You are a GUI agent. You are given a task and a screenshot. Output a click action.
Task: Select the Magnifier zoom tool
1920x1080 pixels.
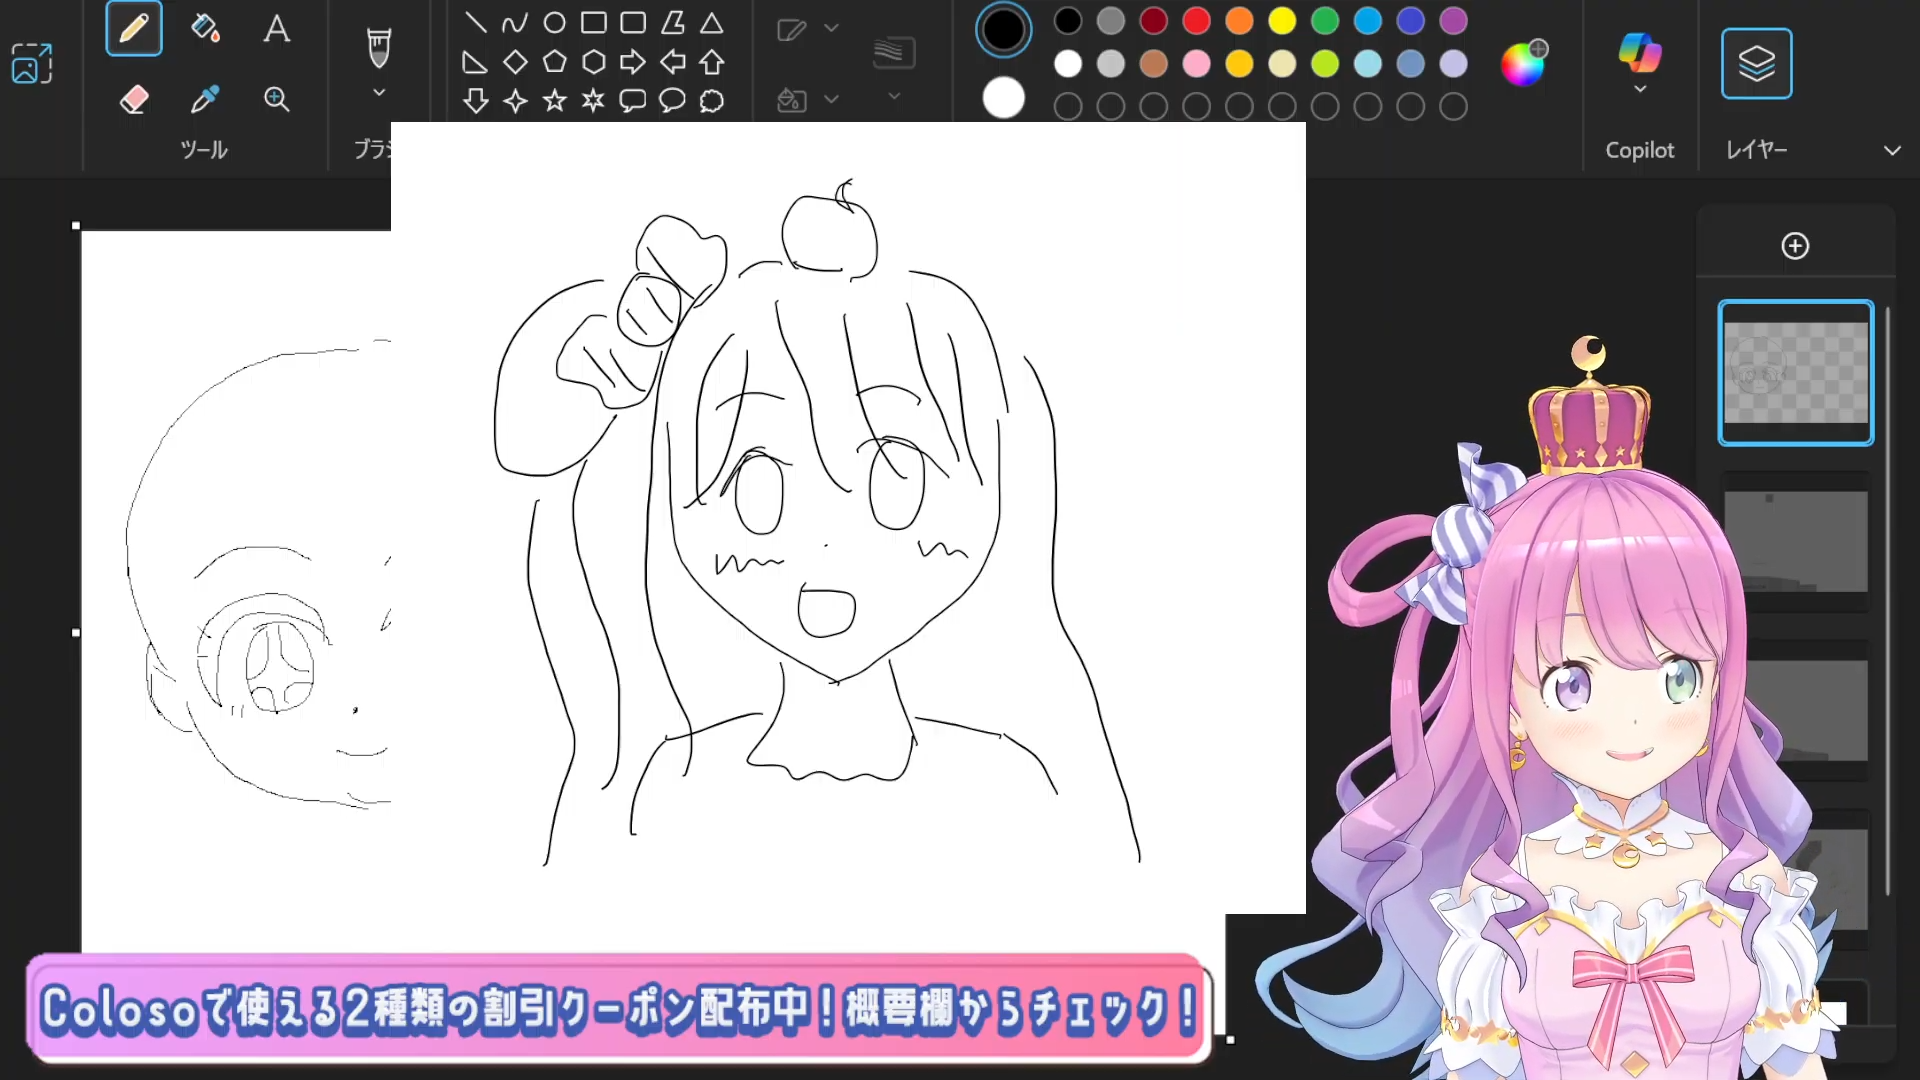[277, 99]
